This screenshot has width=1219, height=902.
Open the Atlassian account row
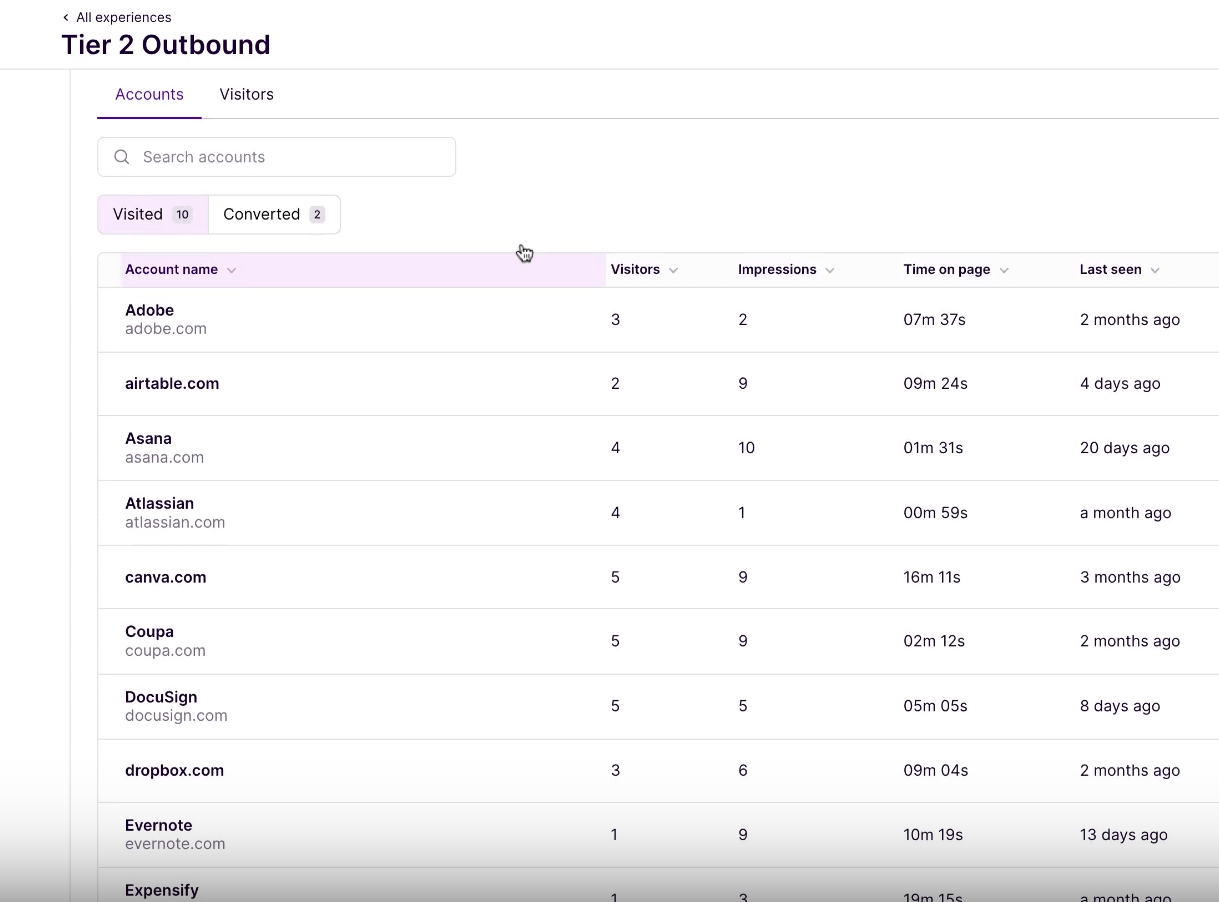click(x=658, y=513)
